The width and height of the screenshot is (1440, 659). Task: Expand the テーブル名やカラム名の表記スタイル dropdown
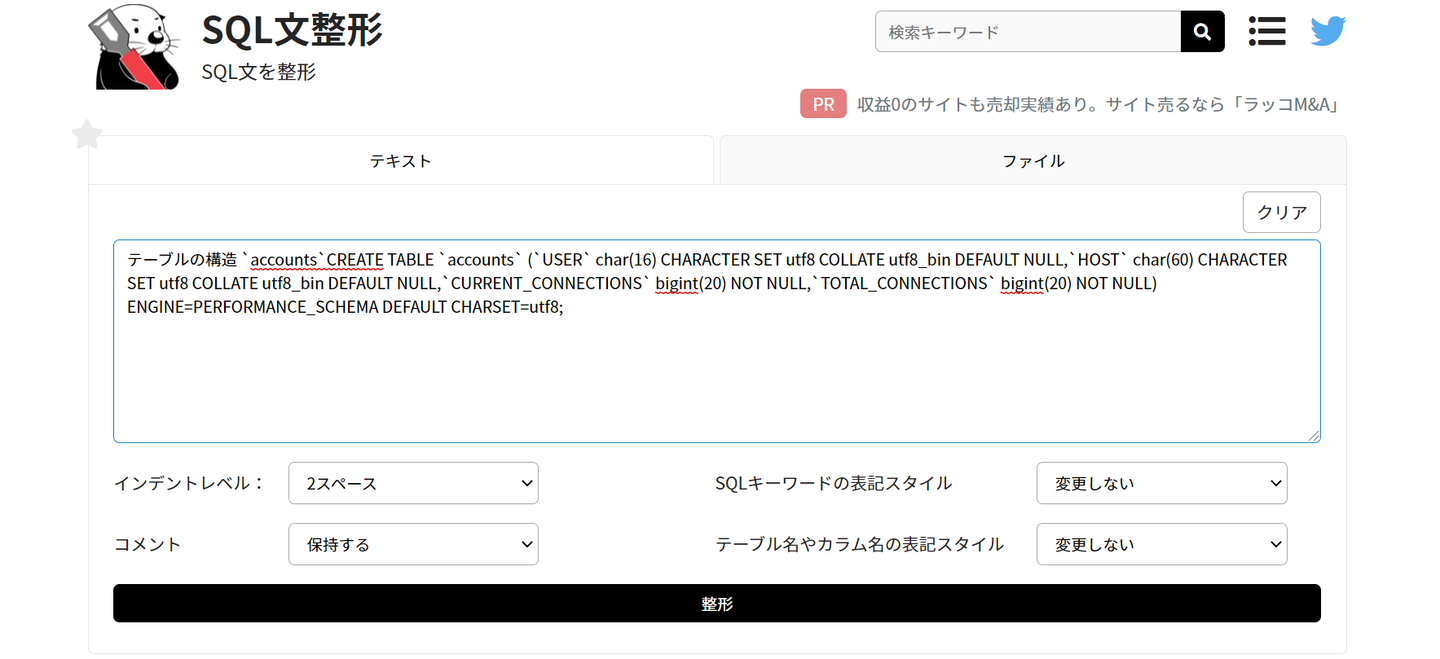[x=1161, y=545]
